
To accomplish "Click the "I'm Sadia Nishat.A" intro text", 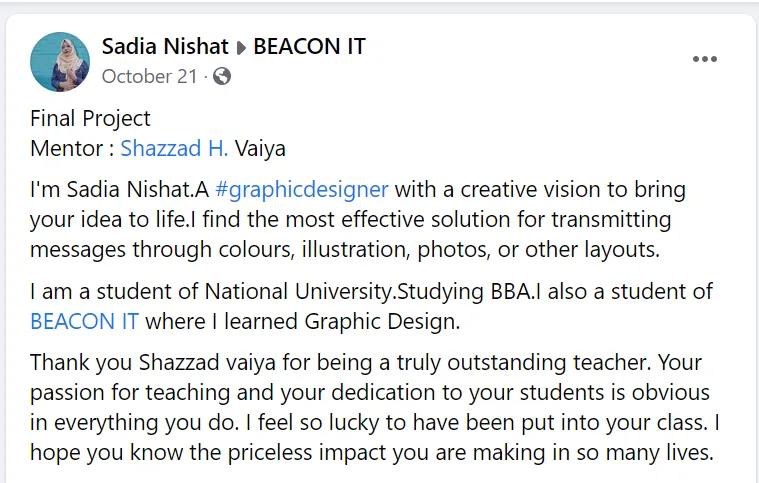I will 118,189.
